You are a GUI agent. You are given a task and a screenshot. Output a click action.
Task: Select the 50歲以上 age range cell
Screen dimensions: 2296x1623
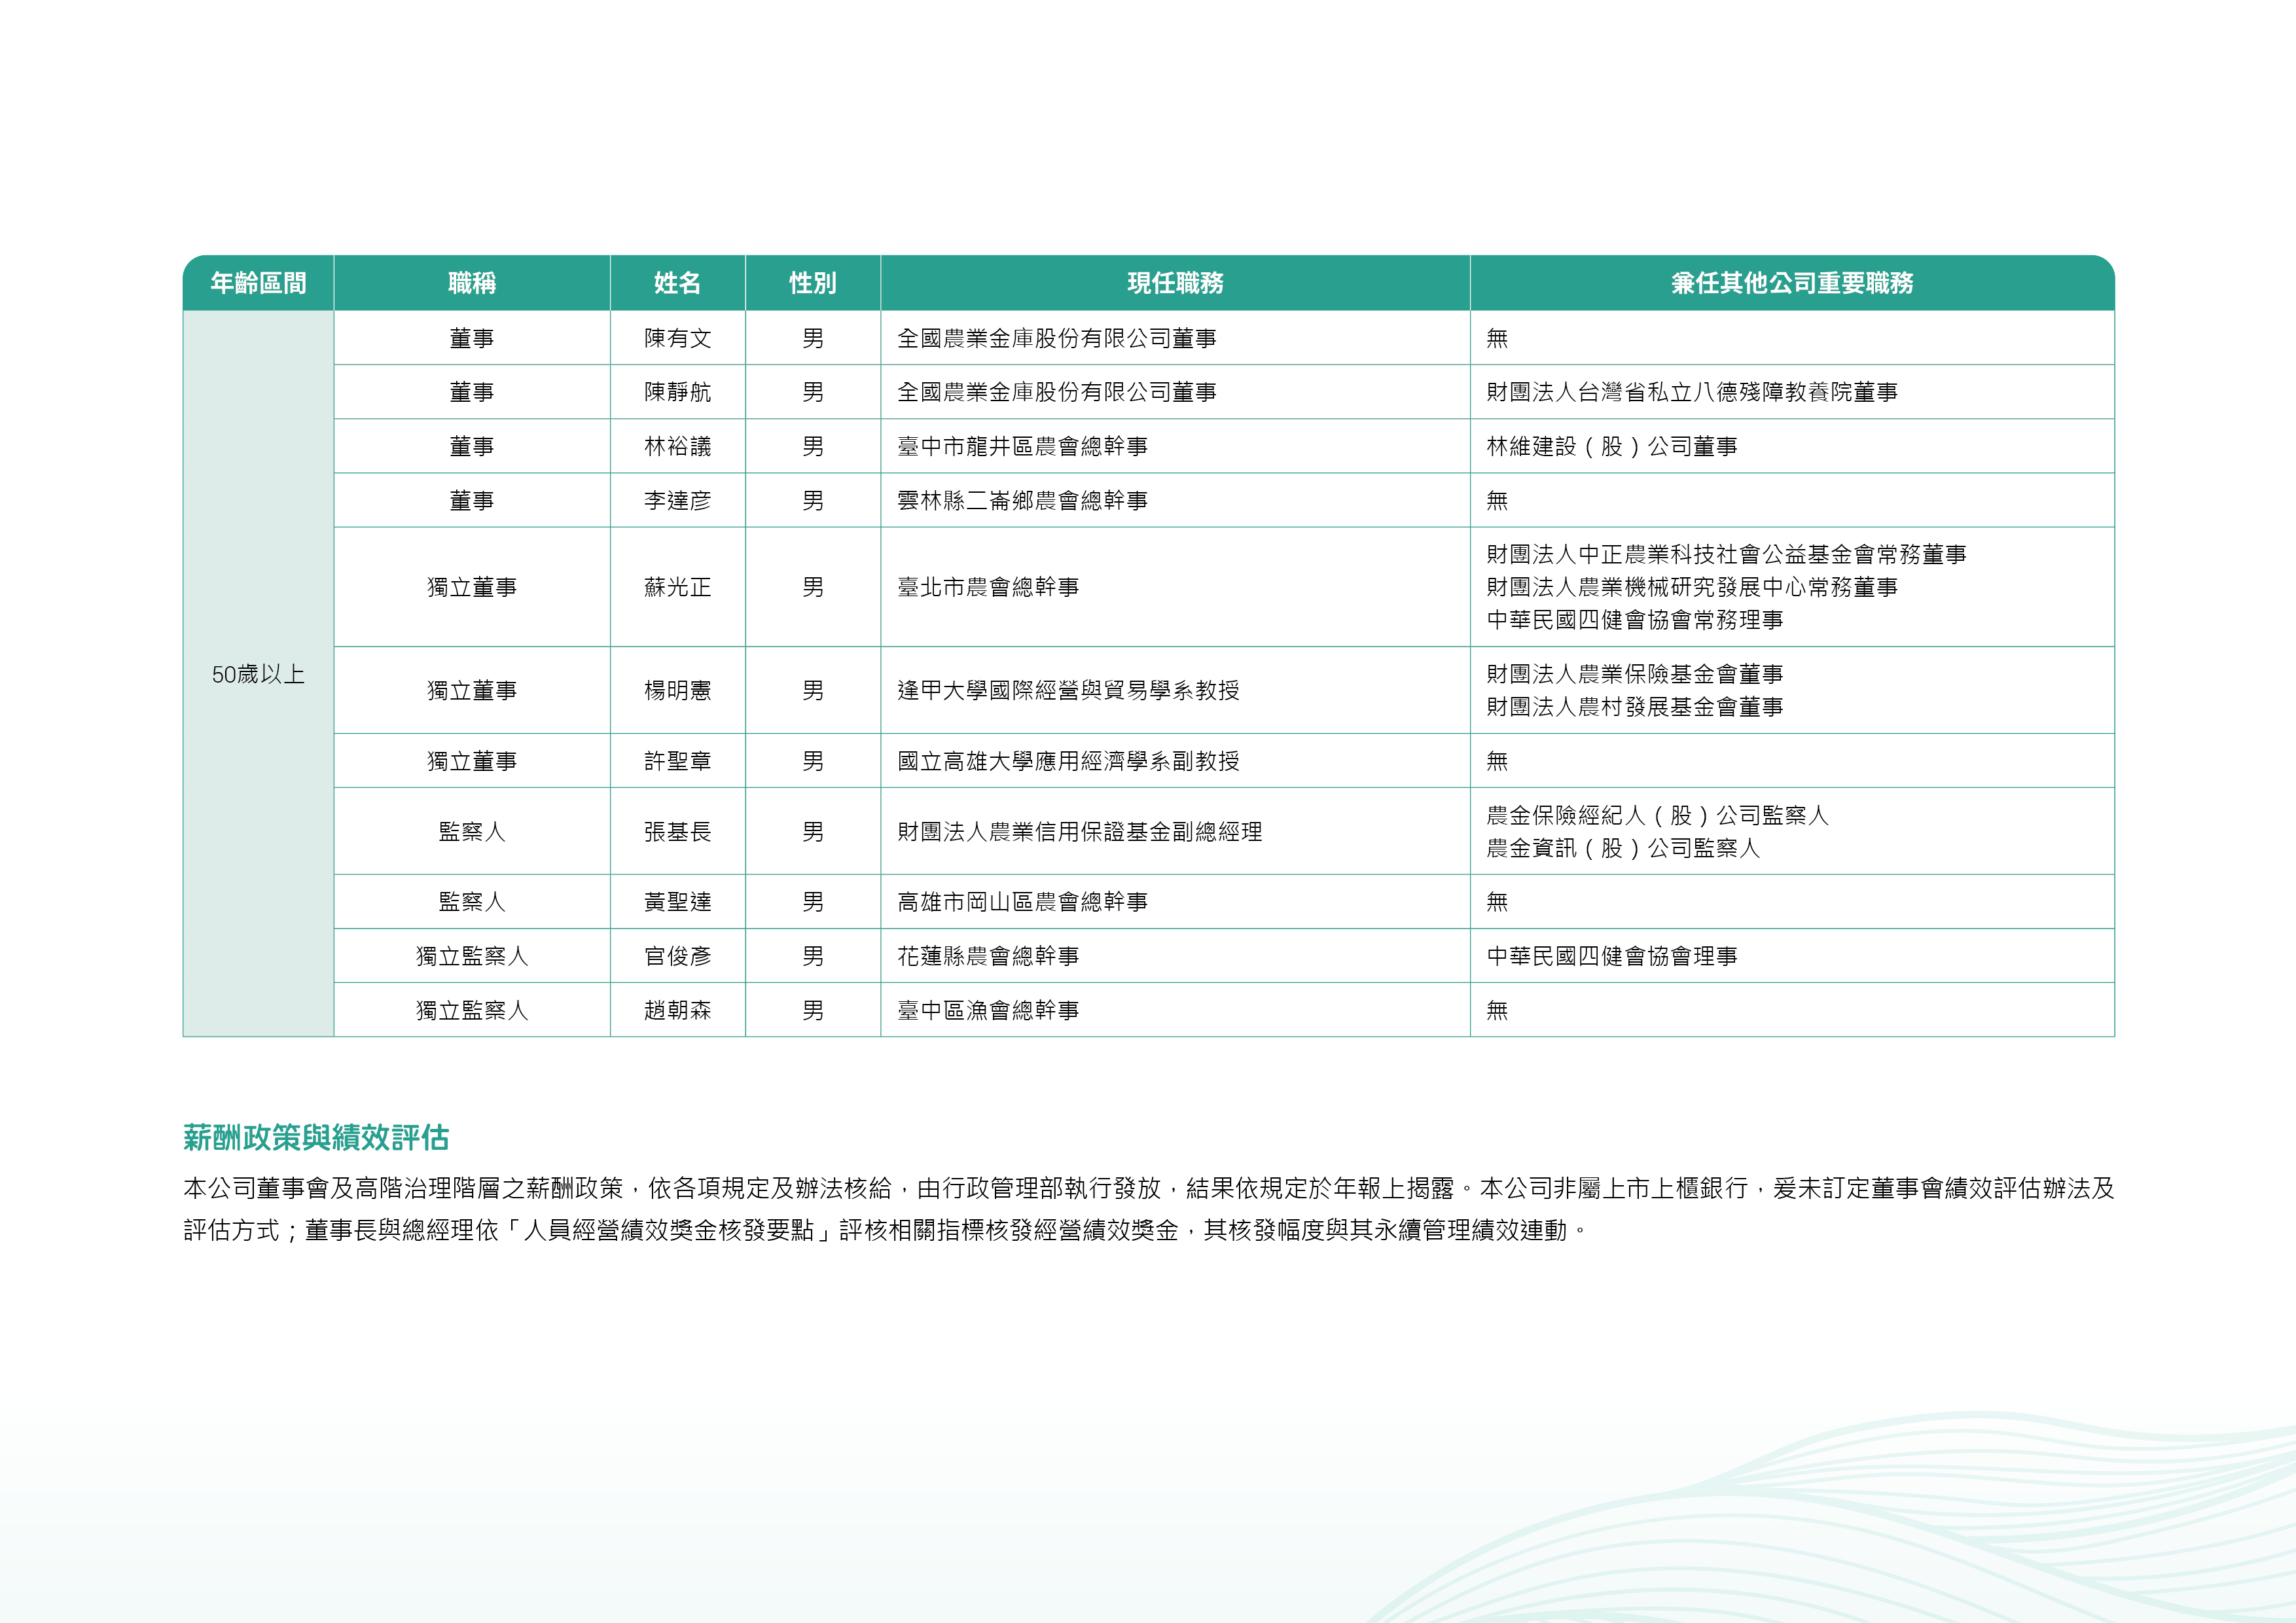coord(258,674)
